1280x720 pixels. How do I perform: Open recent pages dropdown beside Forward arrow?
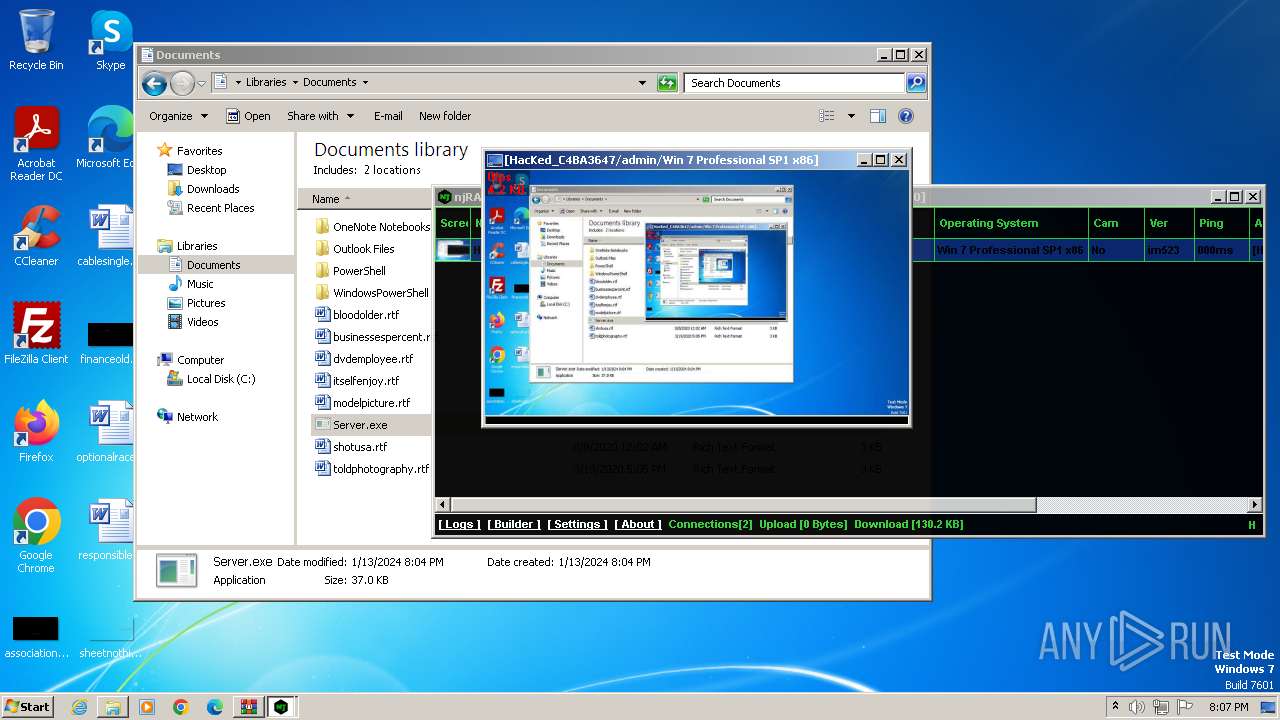[x=202, y=84]
